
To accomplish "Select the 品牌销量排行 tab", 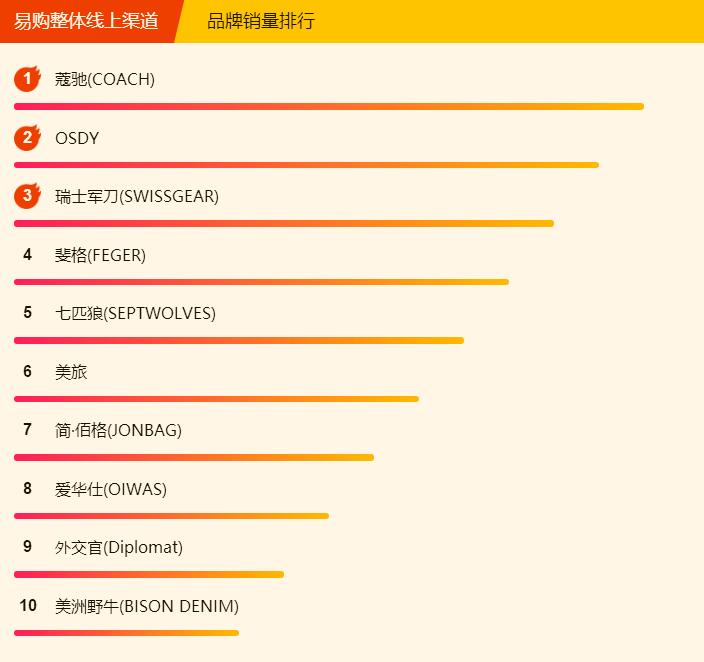I will click(261, 21).
